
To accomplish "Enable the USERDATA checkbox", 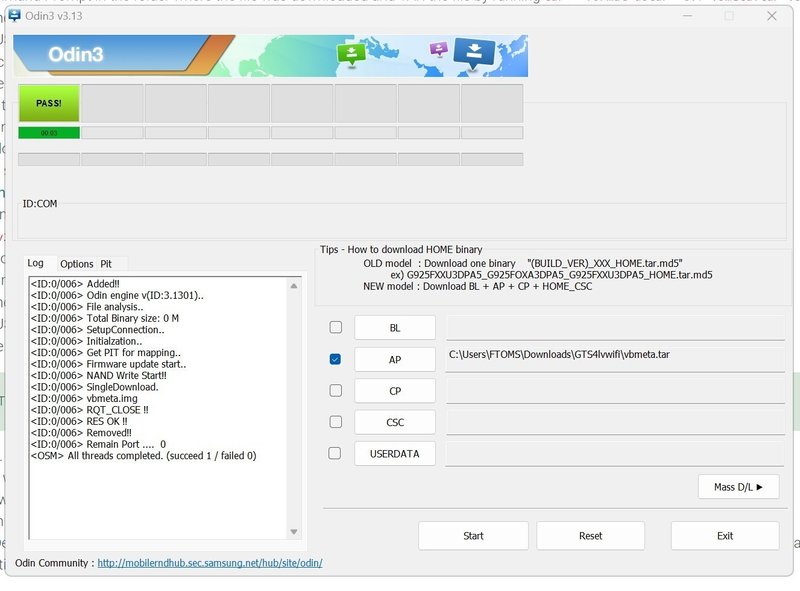I will 335,453.
